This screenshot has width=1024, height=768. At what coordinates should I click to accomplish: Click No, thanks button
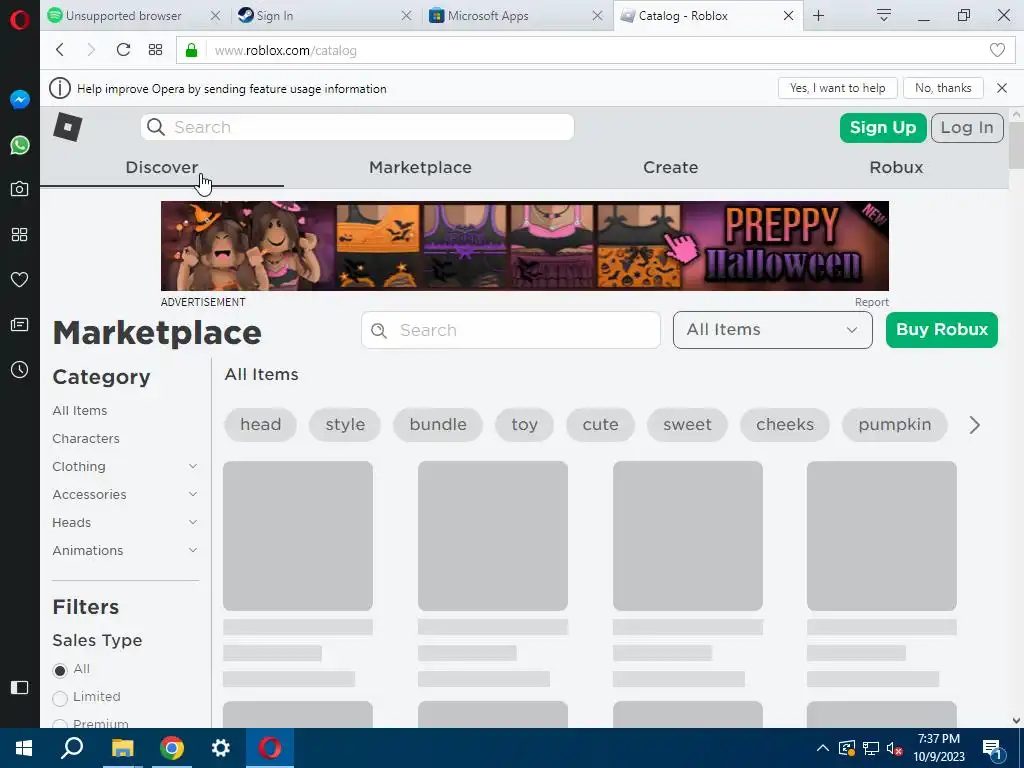[943, 88]
